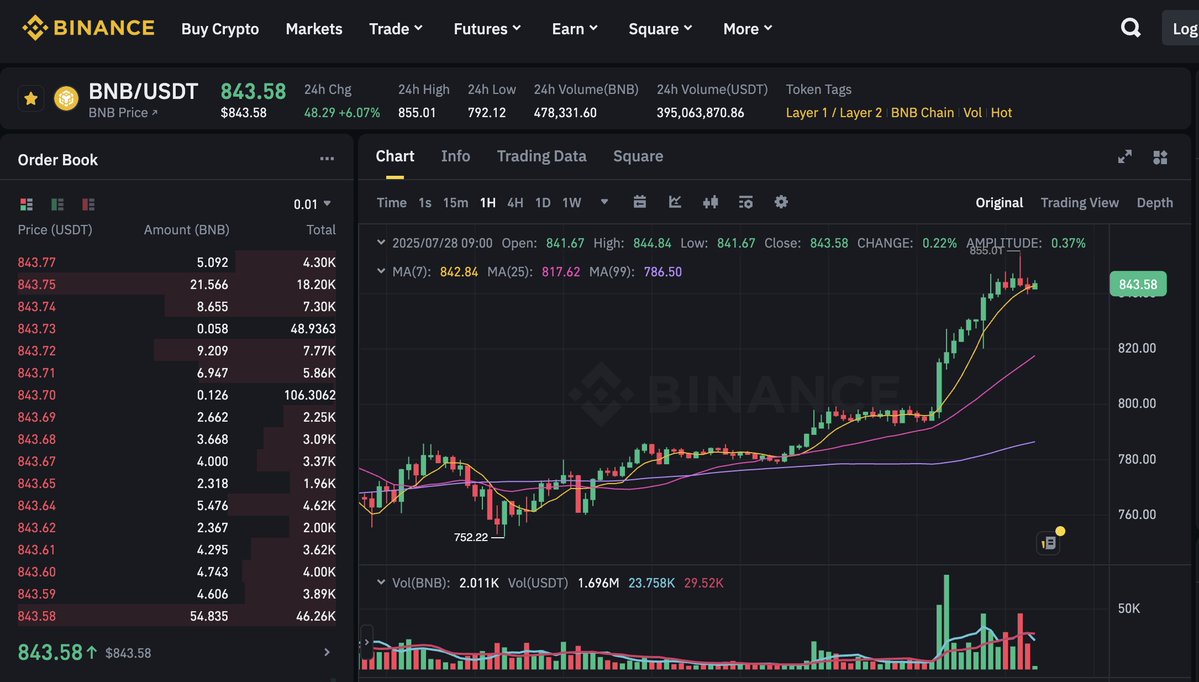The height and width of the screenshot is (682, 1199).
Task: Switch to Depth chart view
Action: [1155, 203]
